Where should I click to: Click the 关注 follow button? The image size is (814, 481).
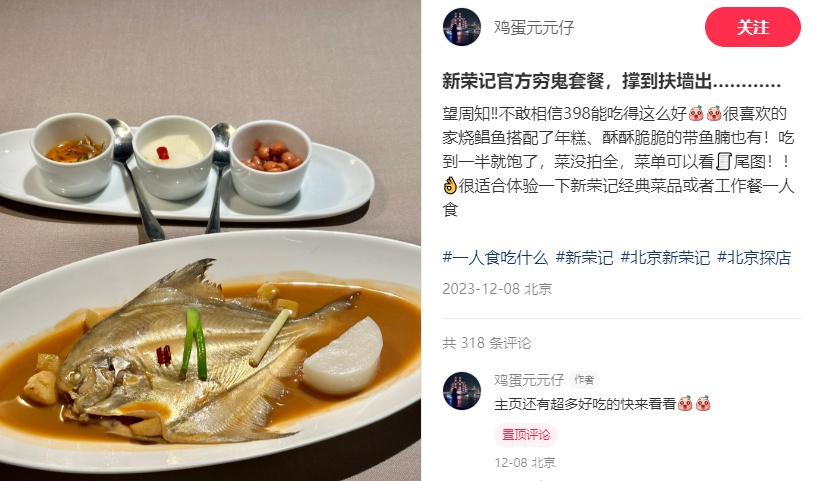pyautogui.click(x=753, y=27)
